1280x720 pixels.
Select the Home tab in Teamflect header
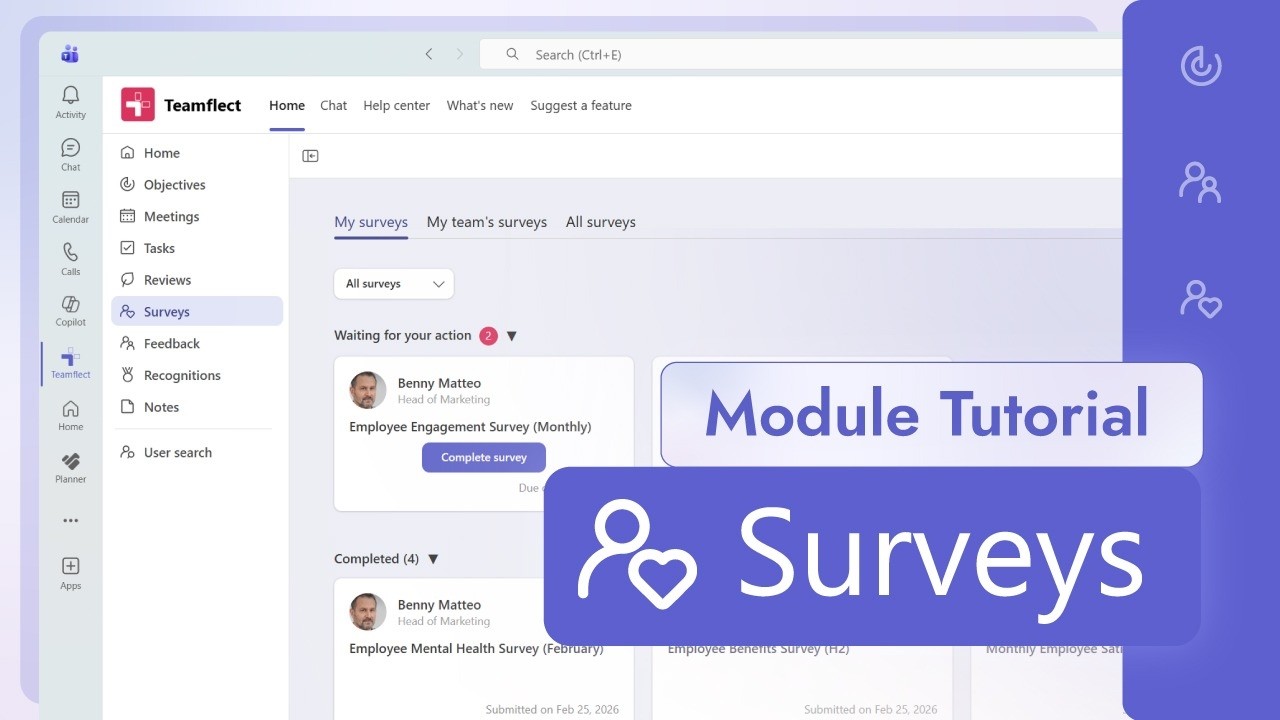[x=287, y=105]
